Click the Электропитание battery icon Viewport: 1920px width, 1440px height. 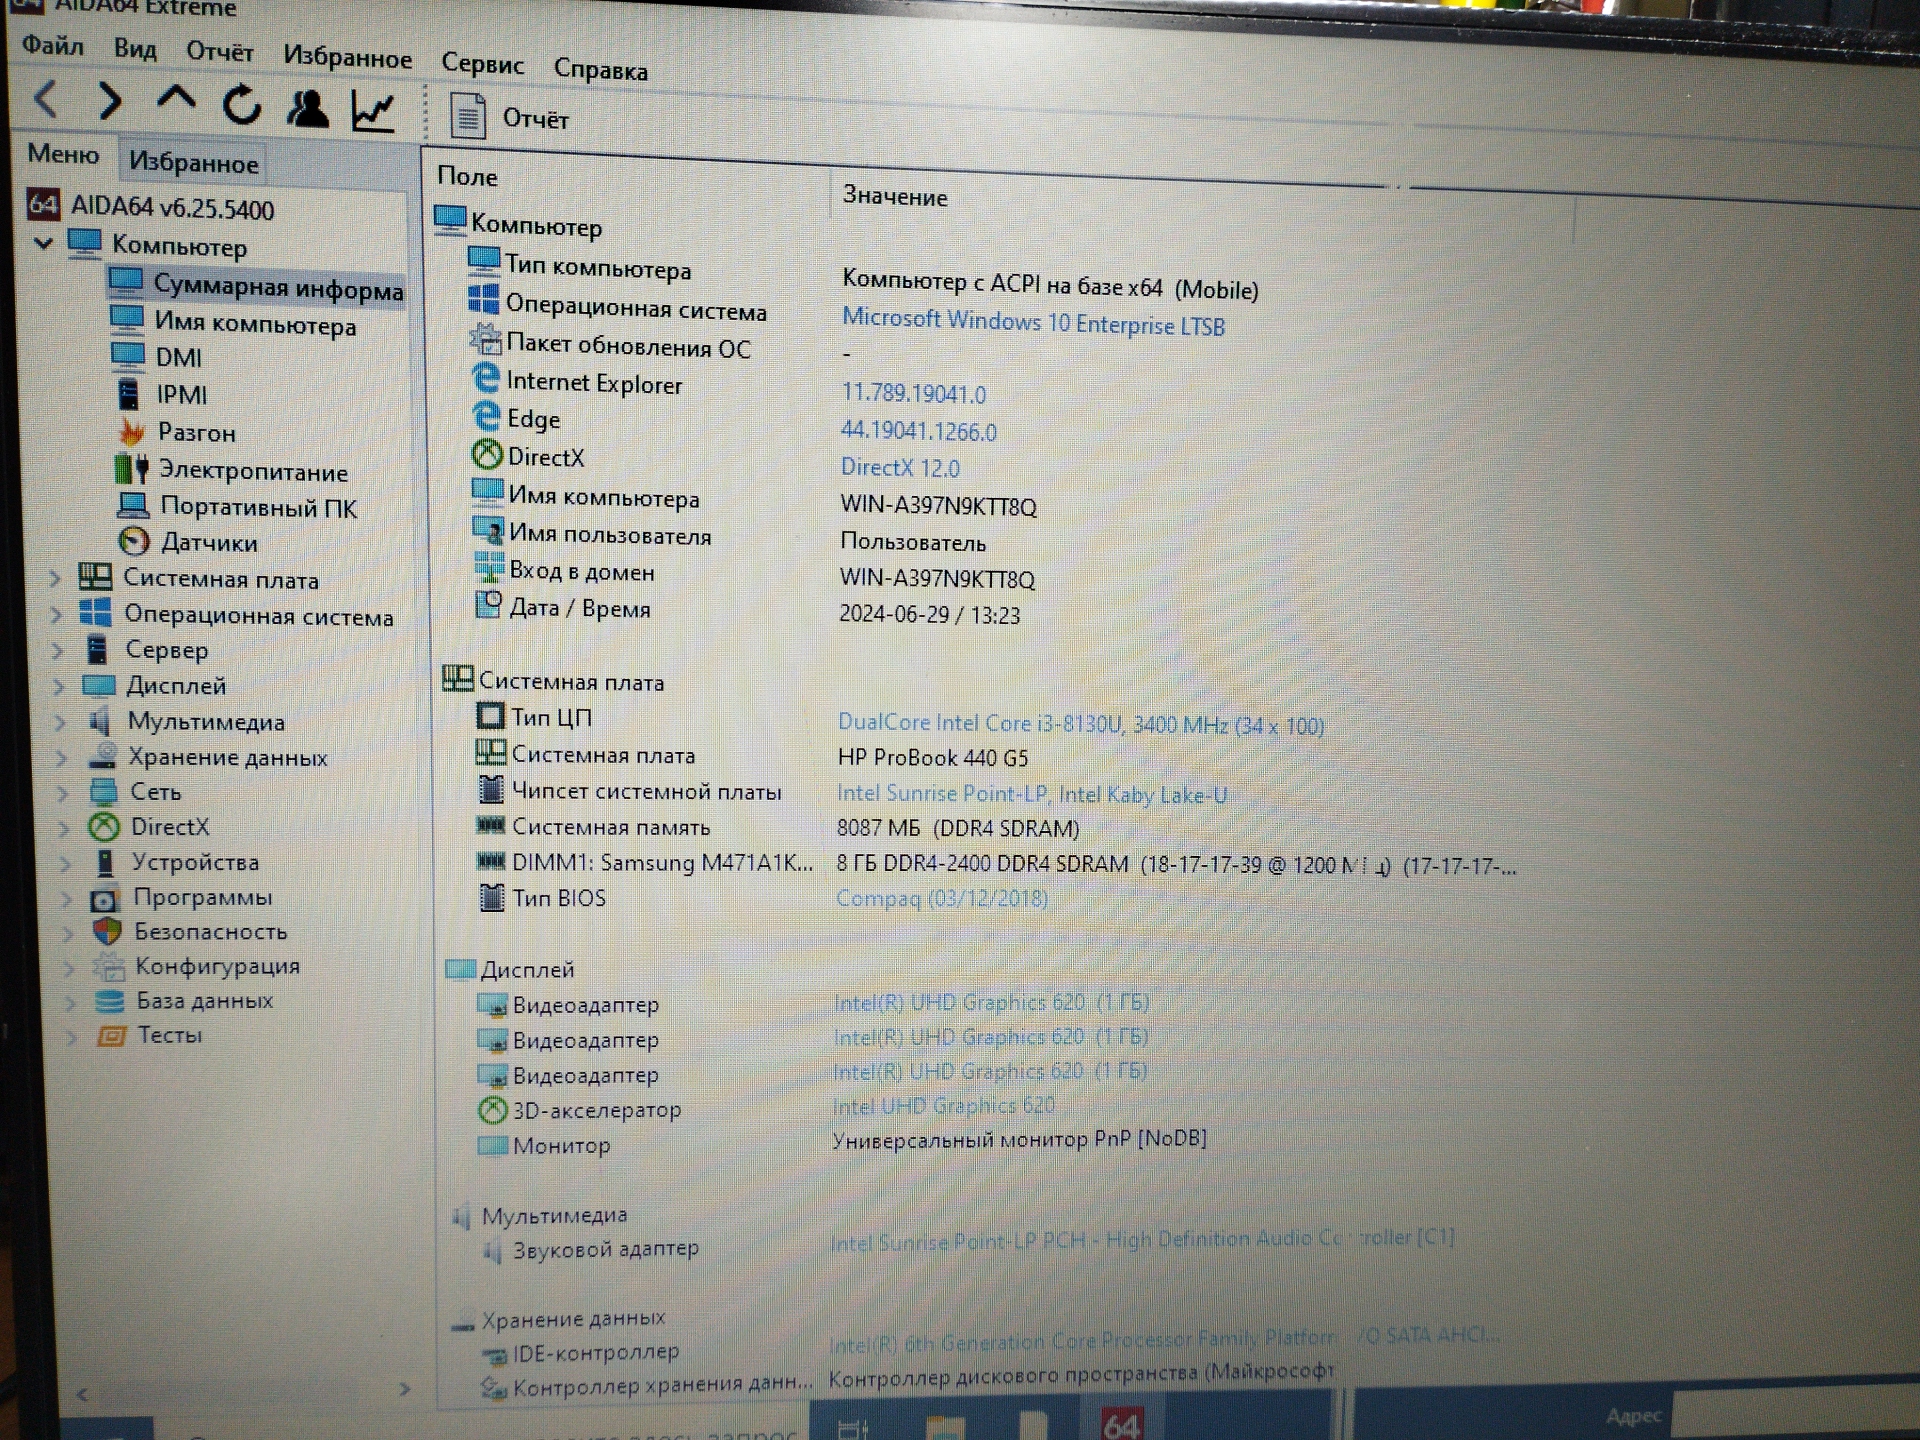131,468
